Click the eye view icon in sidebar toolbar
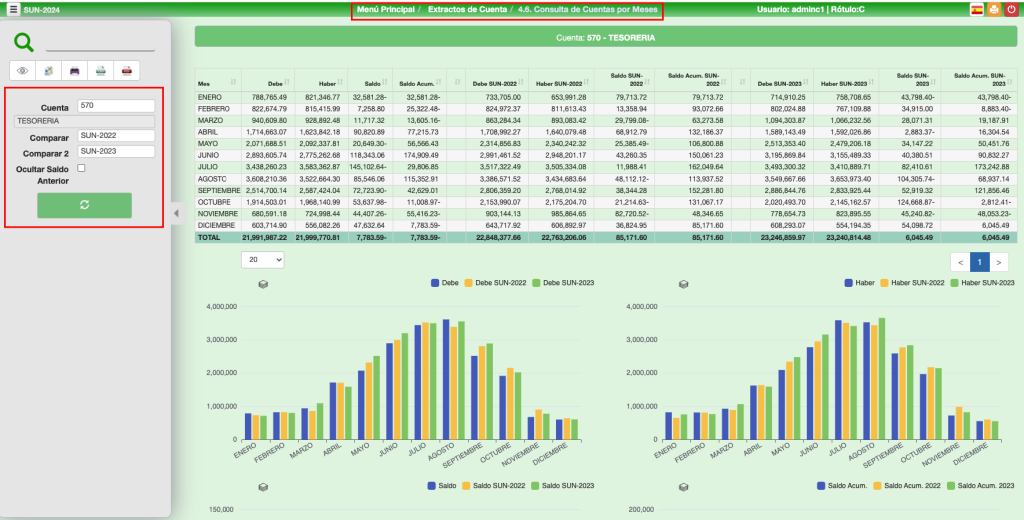The height and width of the screenshot is (520, 1024). point(24,70)
